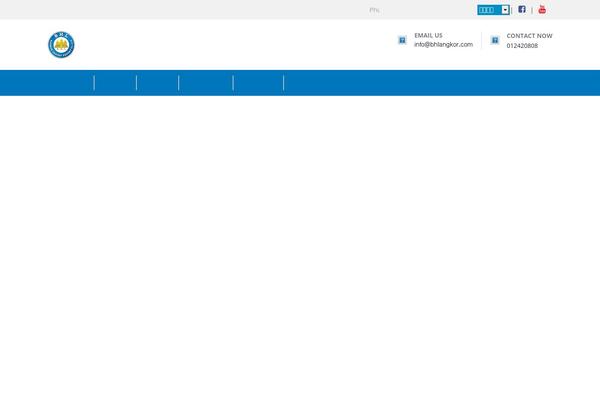Click the phone number 012420808
Viewport: 600px width, 400px height.
point(522,46)
